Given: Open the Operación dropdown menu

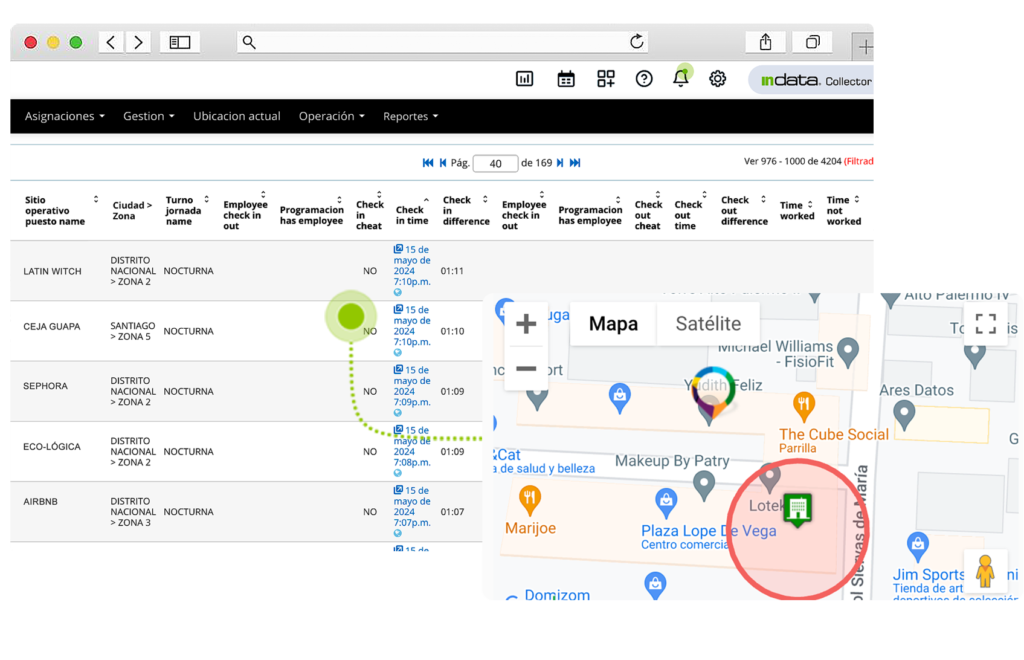Looking at the screenshot, I should 331,116.
